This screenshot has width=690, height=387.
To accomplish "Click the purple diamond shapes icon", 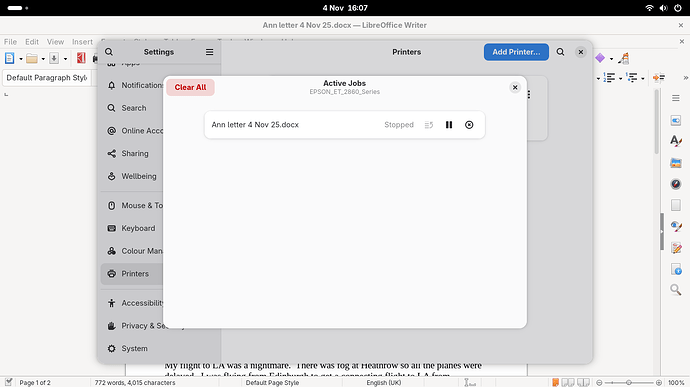I will pyautogui.click(x=600, y=58).
